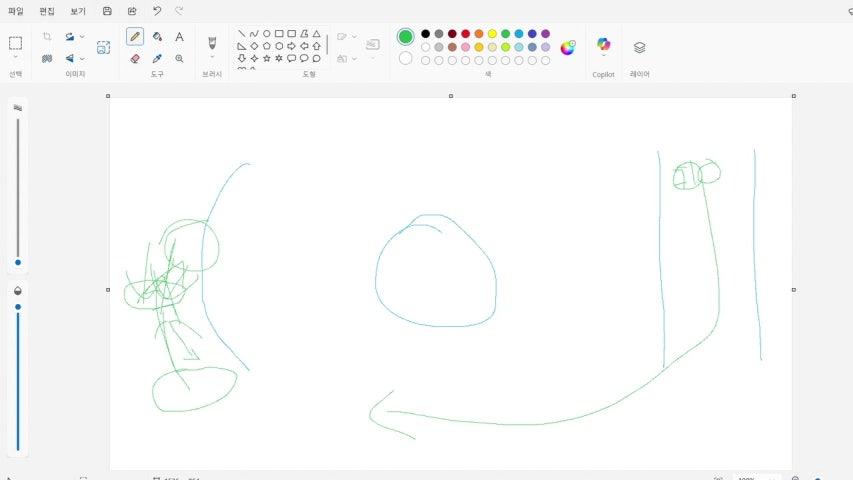This screenshot has height=480, width=853.
Task: Click the Undo arrow
Action: click(157, 11)
